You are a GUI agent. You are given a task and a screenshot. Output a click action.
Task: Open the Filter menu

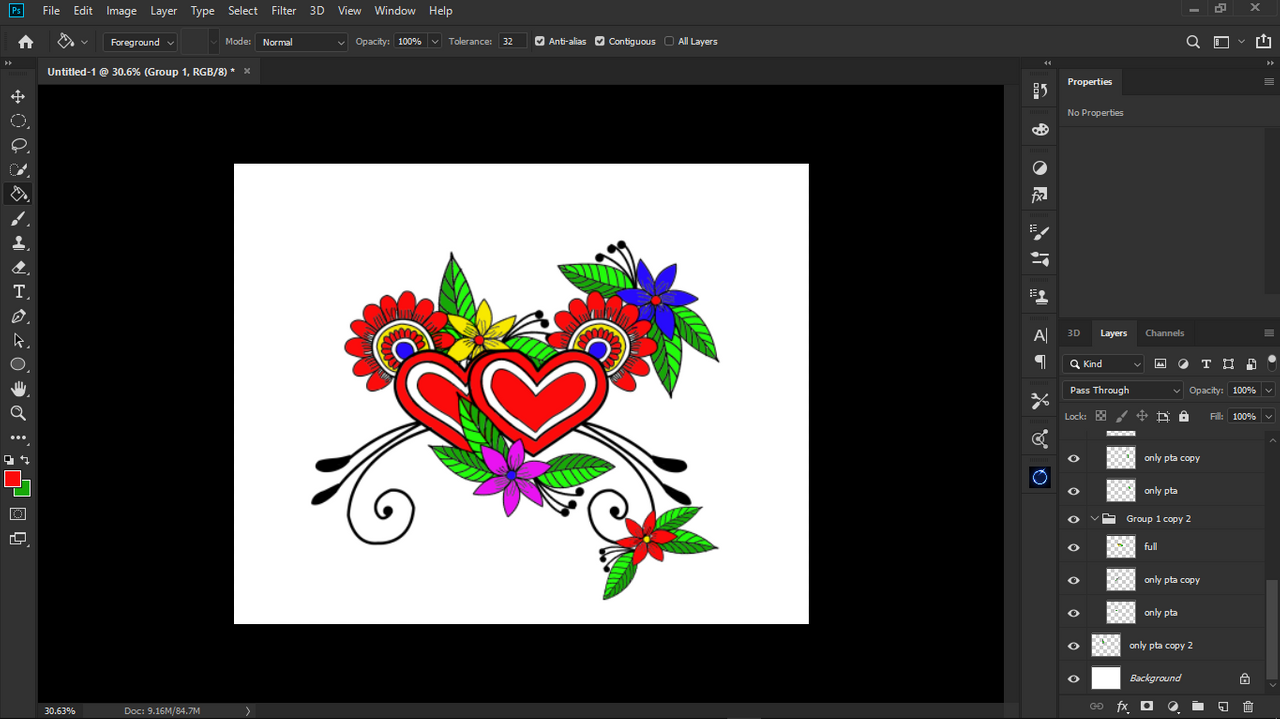(284, 11)
